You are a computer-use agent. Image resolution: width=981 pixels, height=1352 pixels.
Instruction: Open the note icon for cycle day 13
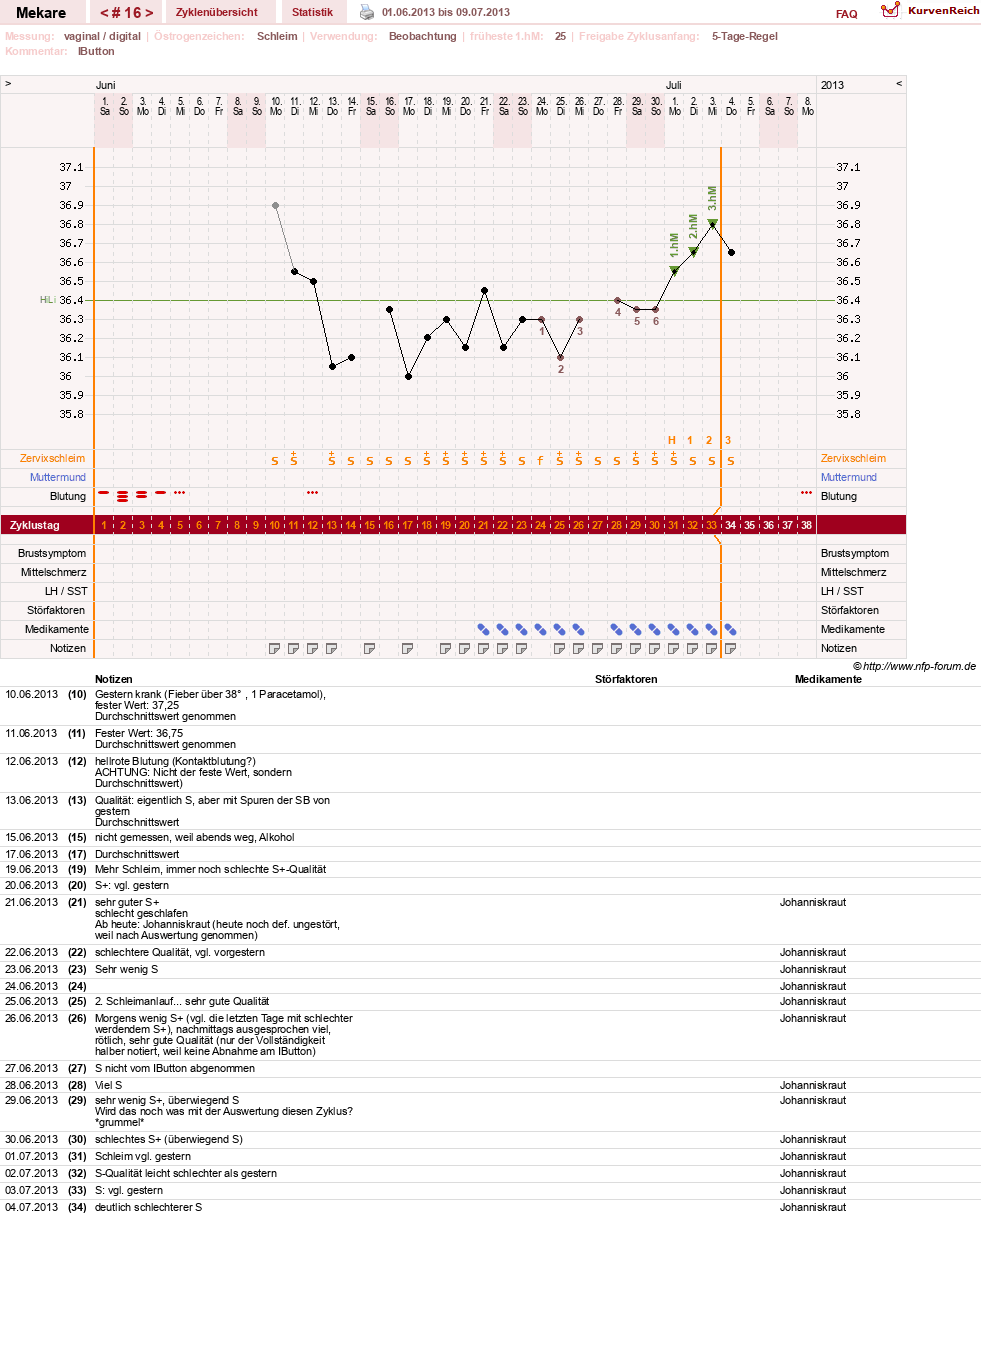[x=332, y=649]
